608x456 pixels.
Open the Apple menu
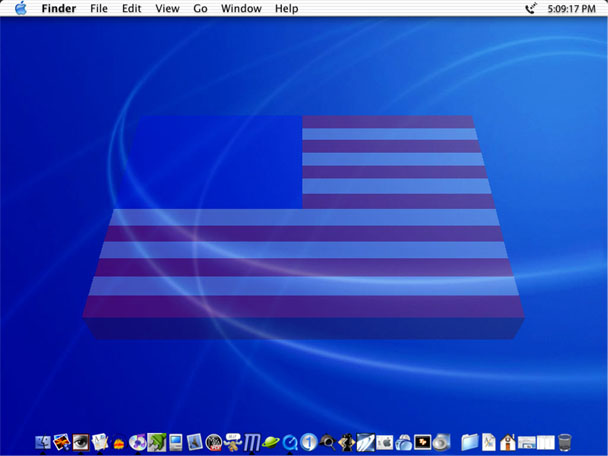[x=21, y=8]
